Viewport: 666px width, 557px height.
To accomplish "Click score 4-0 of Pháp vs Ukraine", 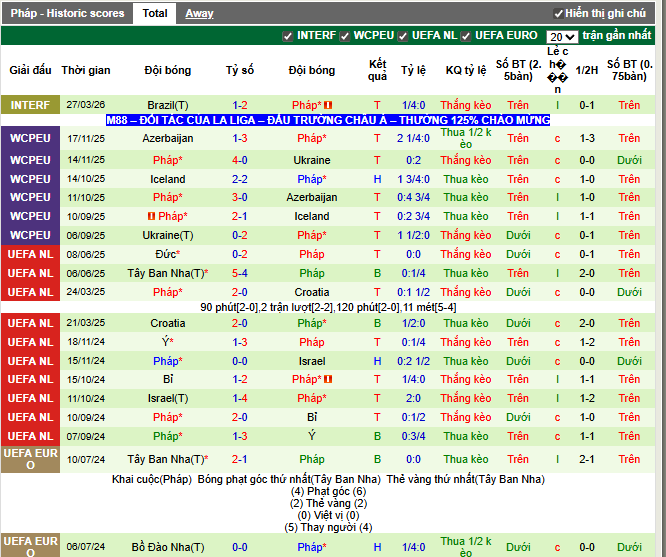I will (240, 160).
